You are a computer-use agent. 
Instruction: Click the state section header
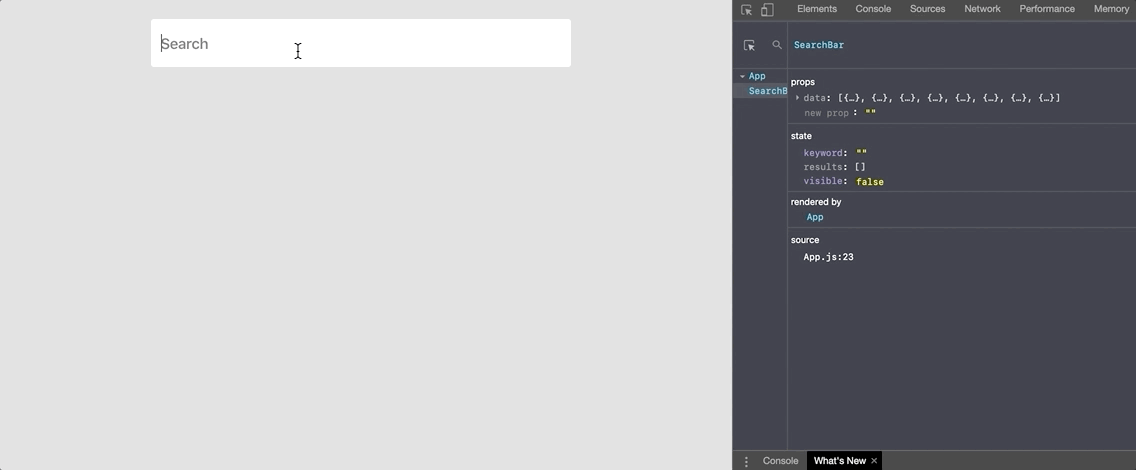coord(801,136)
